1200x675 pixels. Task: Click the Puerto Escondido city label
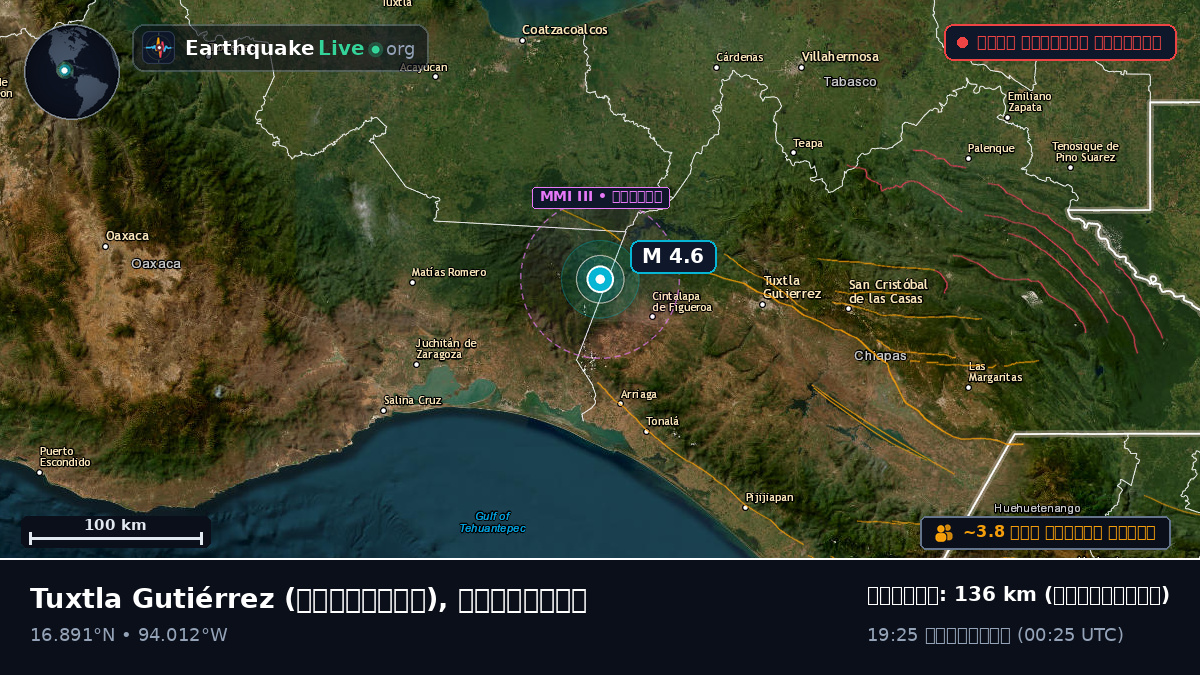point(65,457)
